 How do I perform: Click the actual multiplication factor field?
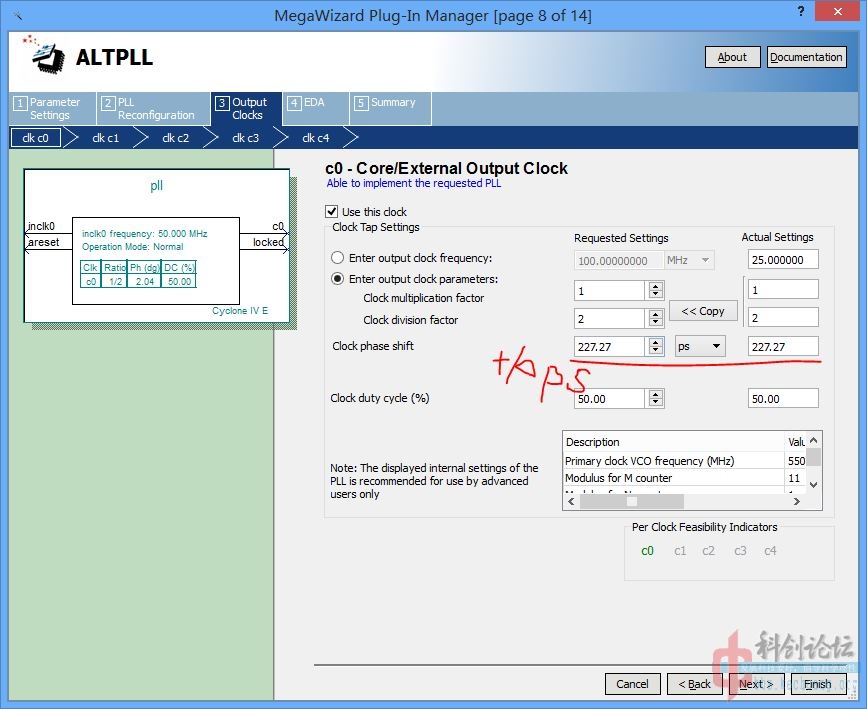click(783, 289)
